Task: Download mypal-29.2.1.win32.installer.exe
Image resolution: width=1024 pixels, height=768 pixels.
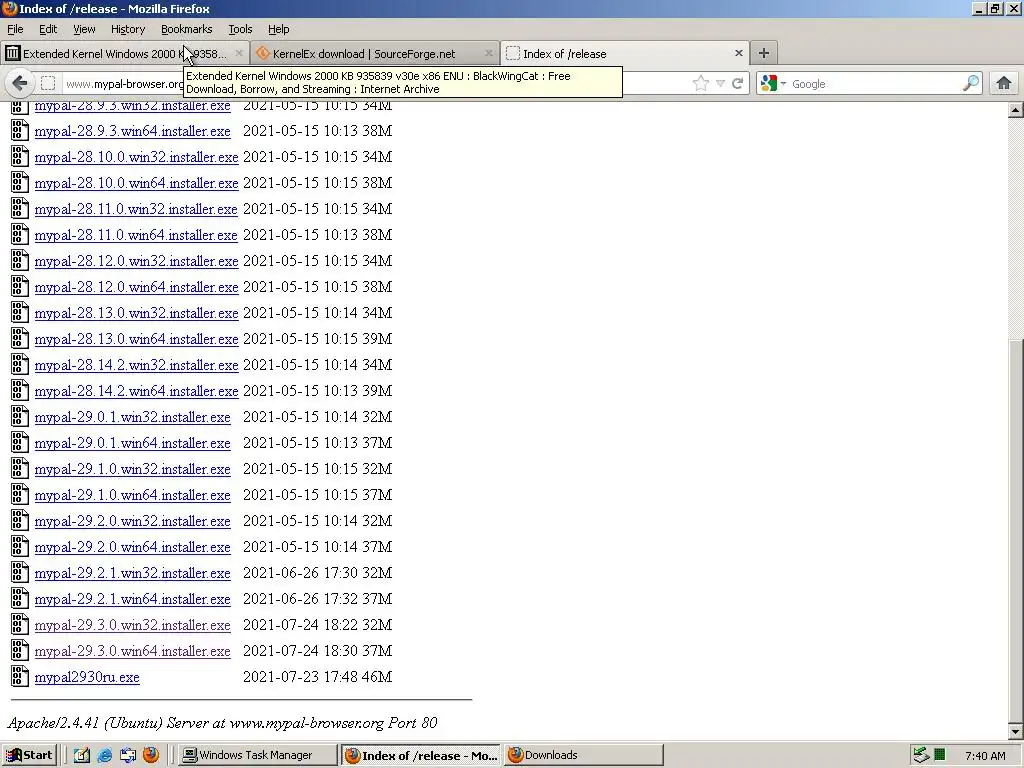Action: [133, 573]
